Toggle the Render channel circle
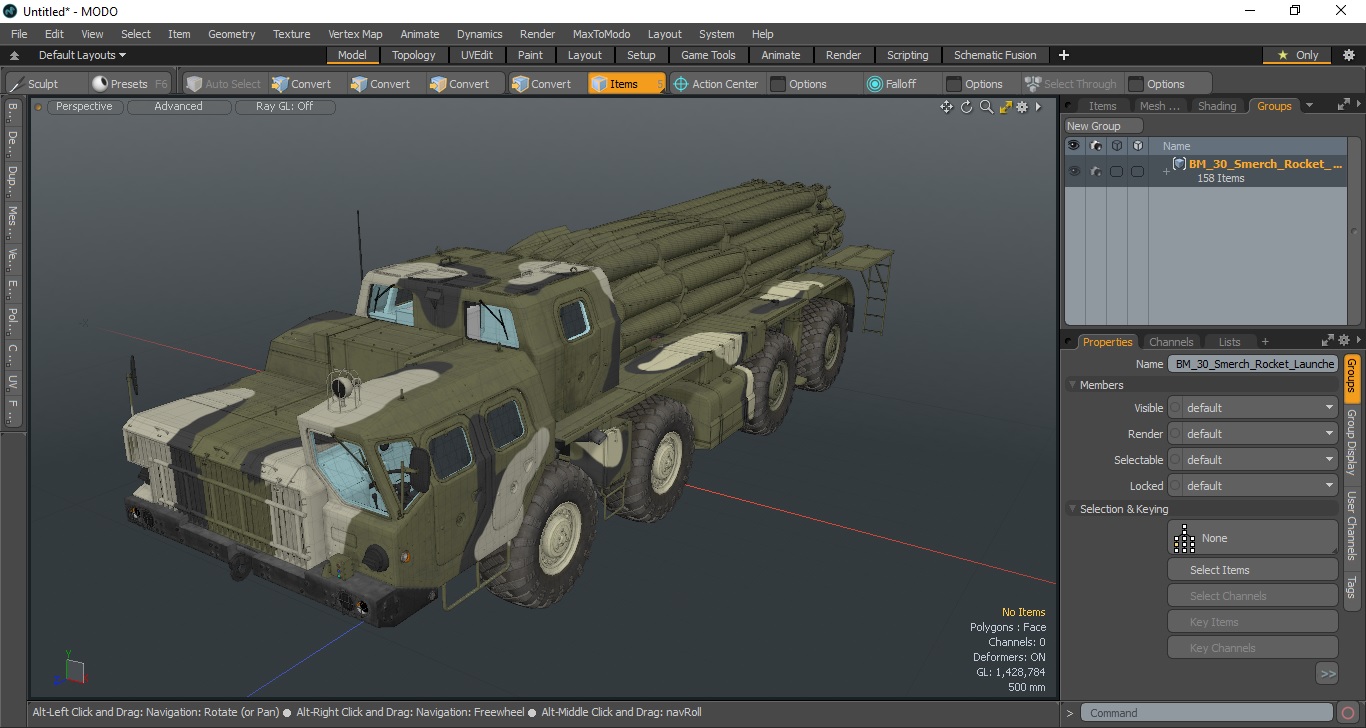The height and width of the screenshot is (728, 1366). tap(1175, 434)
